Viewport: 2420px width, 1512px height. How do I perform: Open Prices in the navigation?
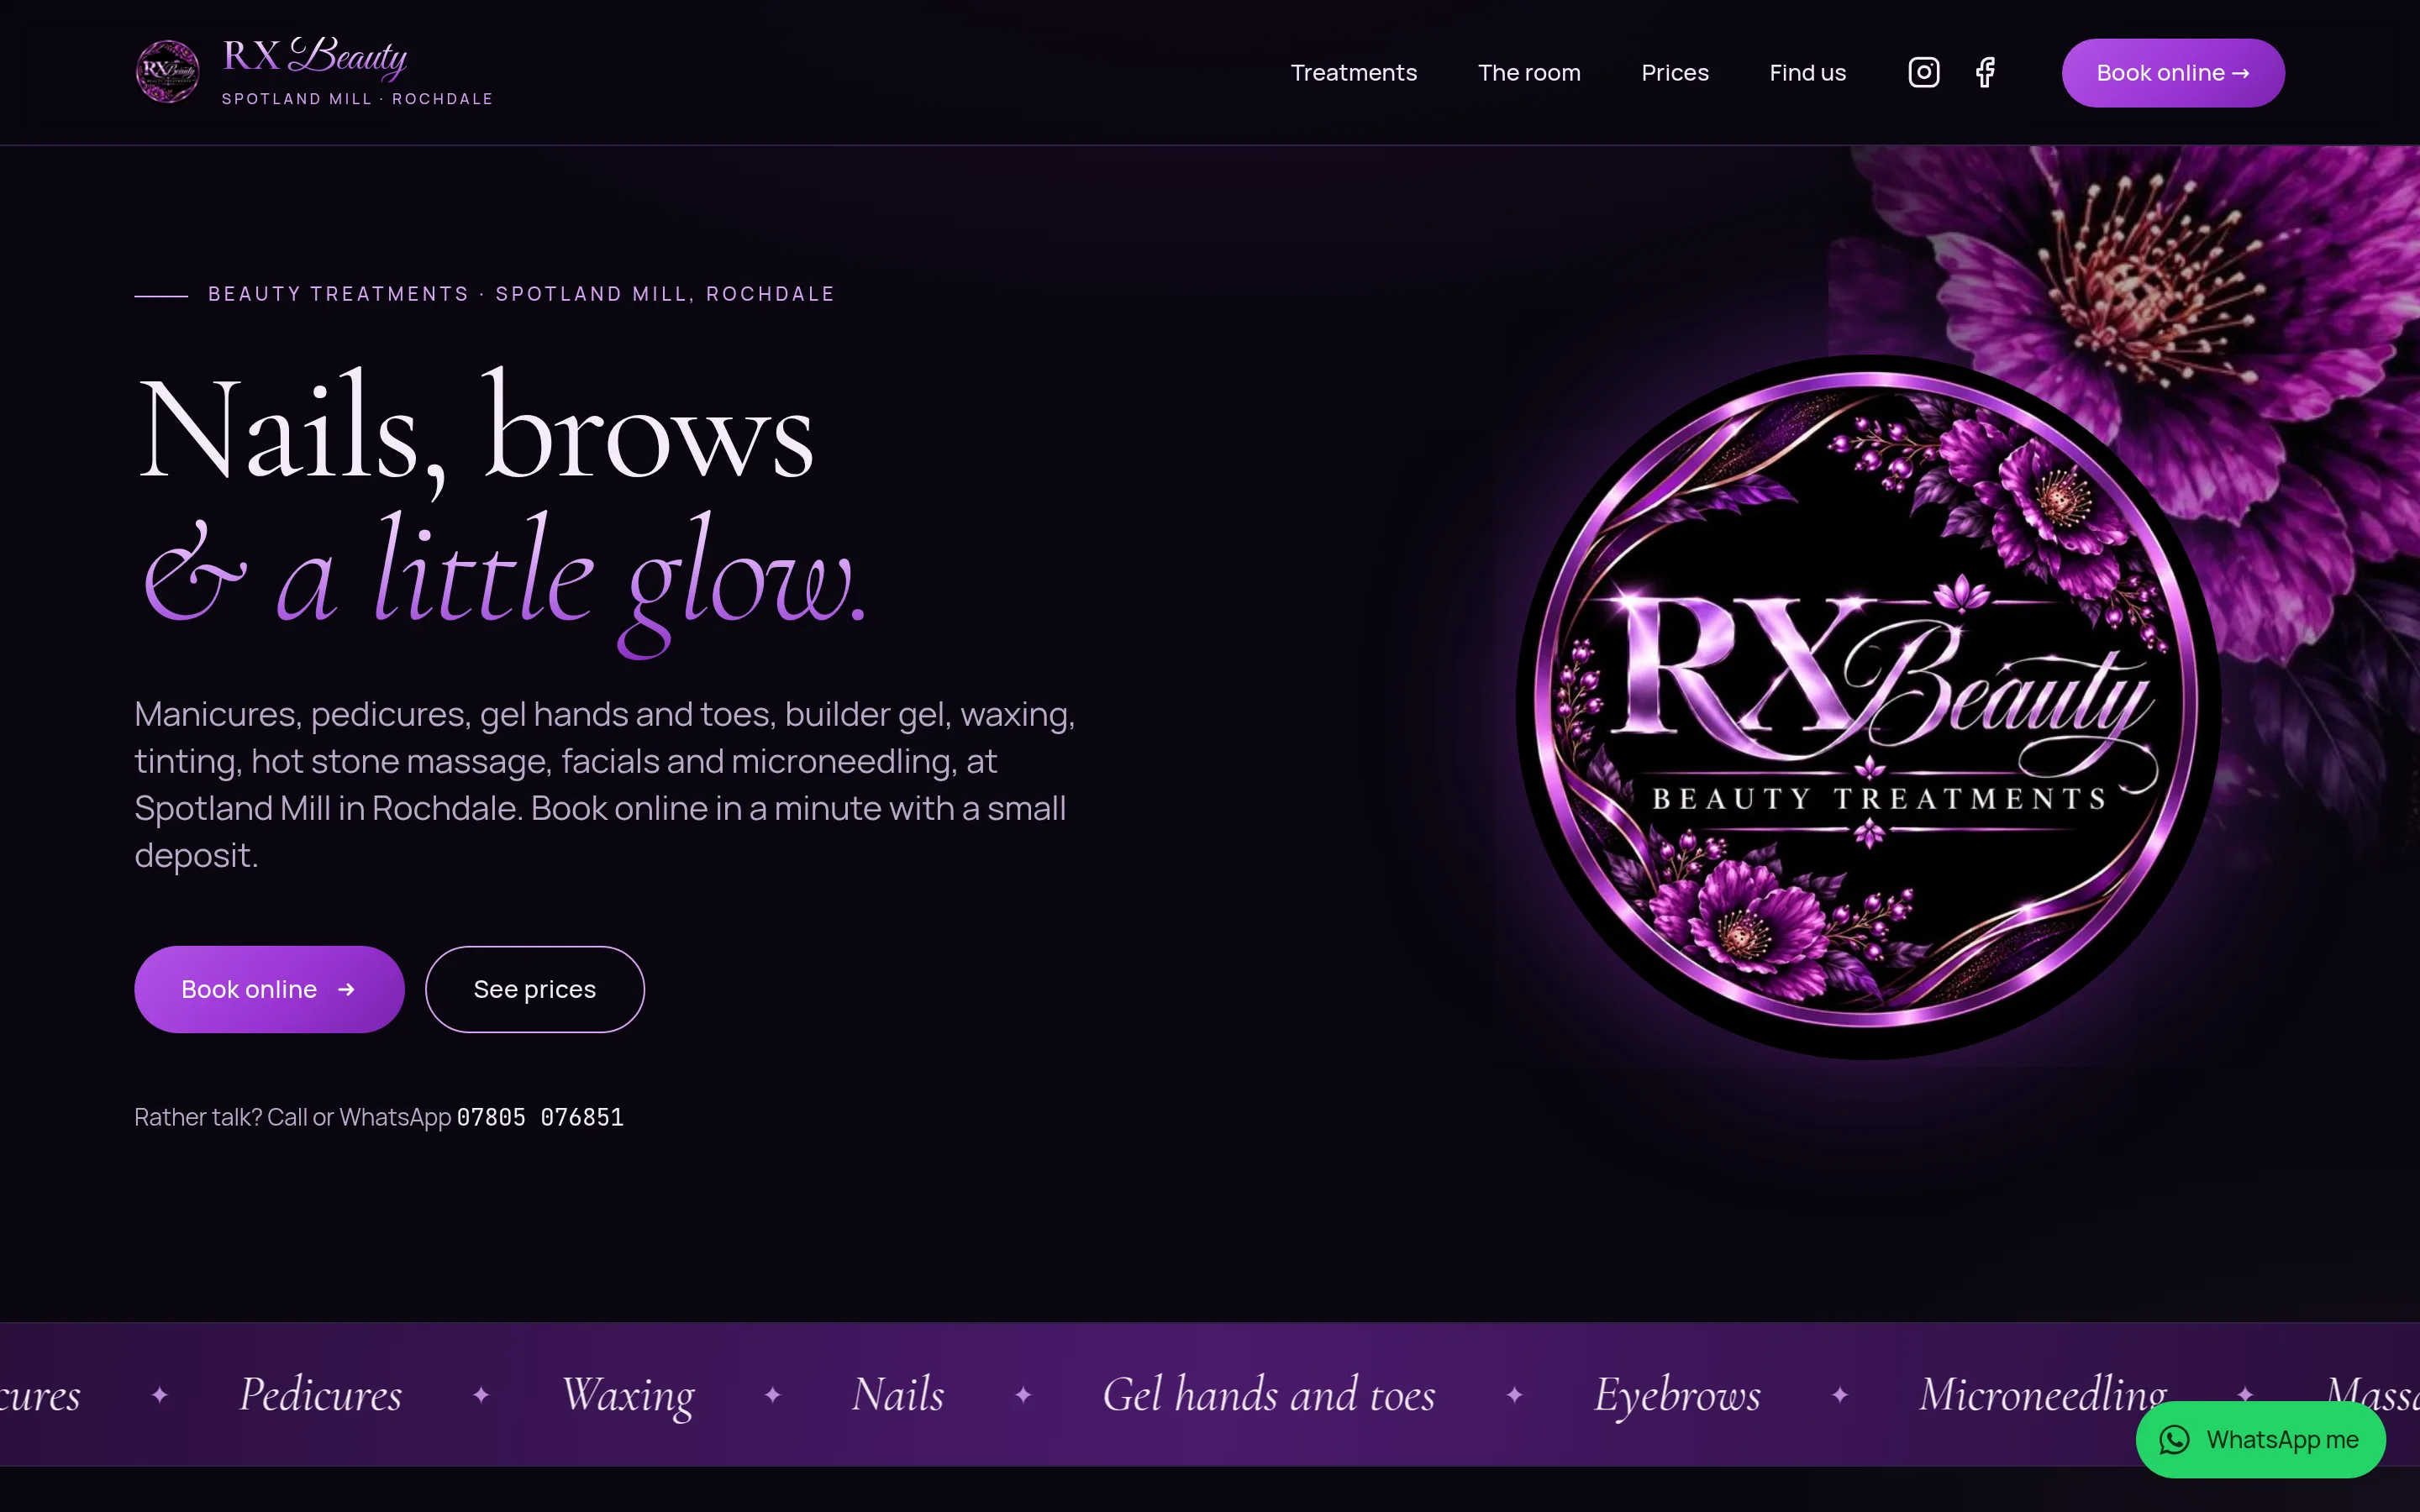coord(1675,73)
